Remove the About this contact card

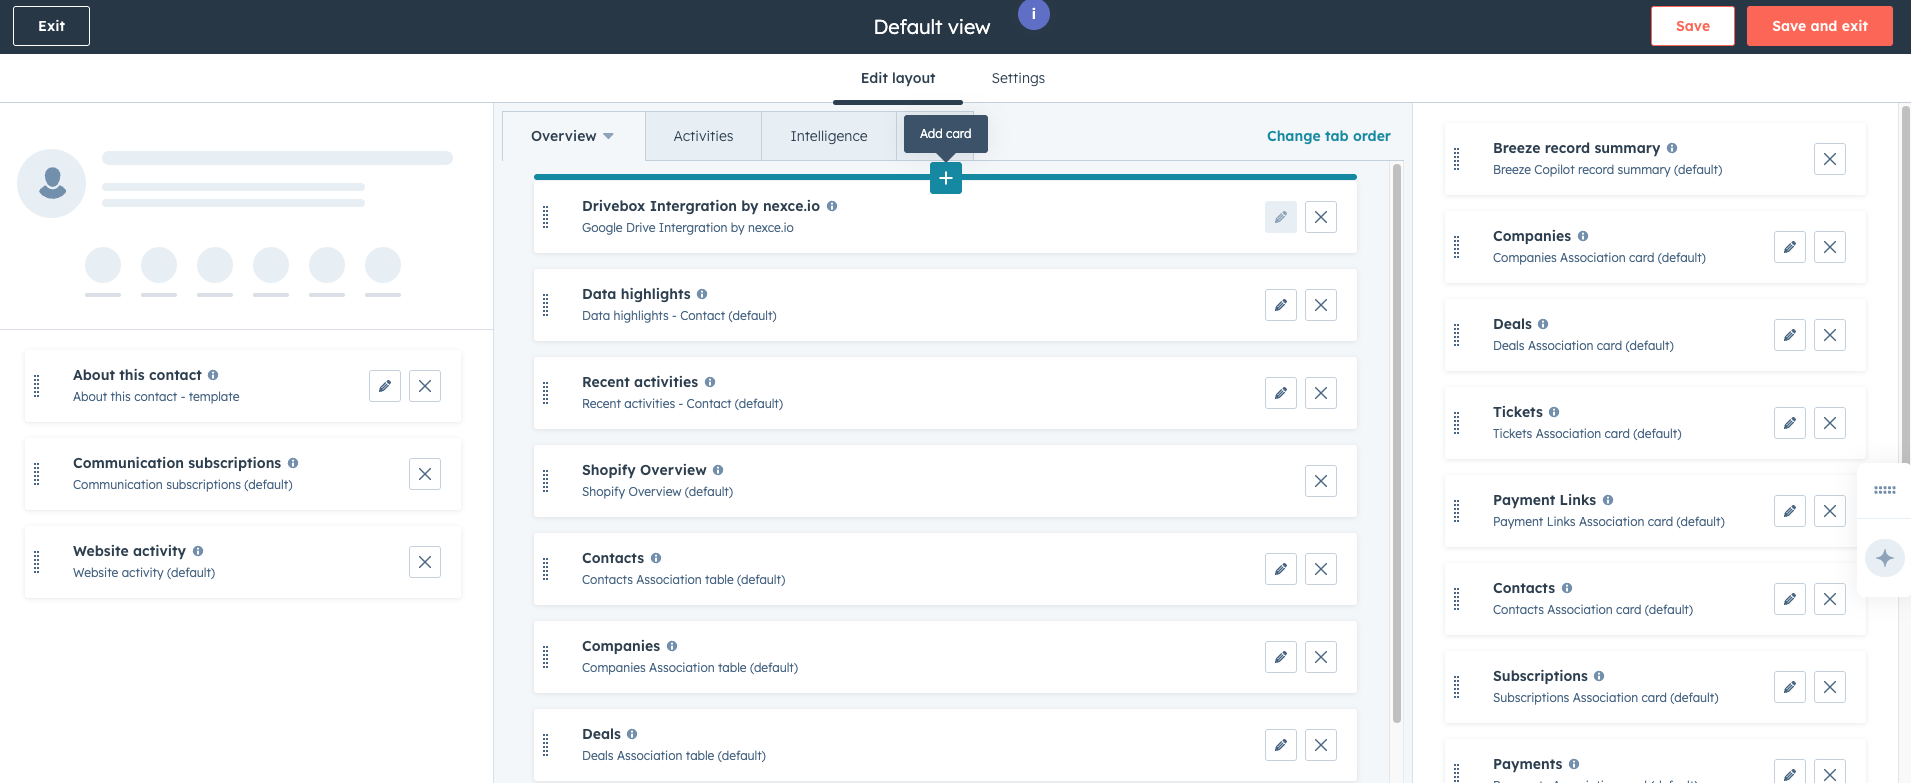(x=424, y=386)
